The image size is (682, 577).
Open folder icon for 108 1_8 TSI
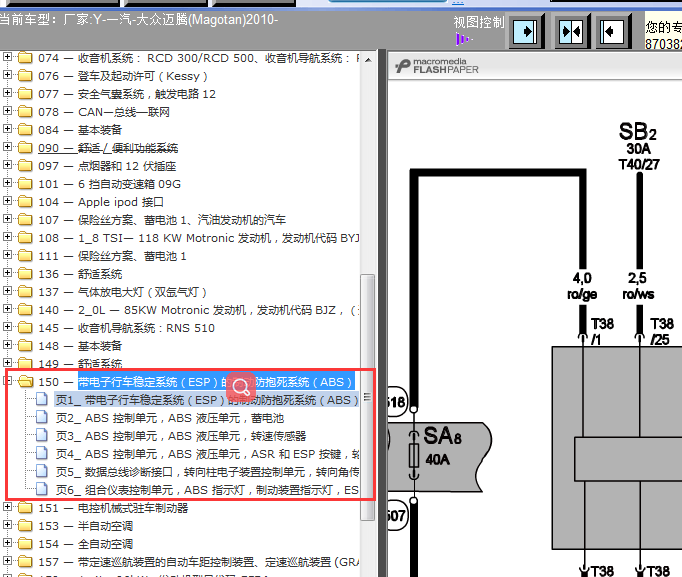[25, 238]
